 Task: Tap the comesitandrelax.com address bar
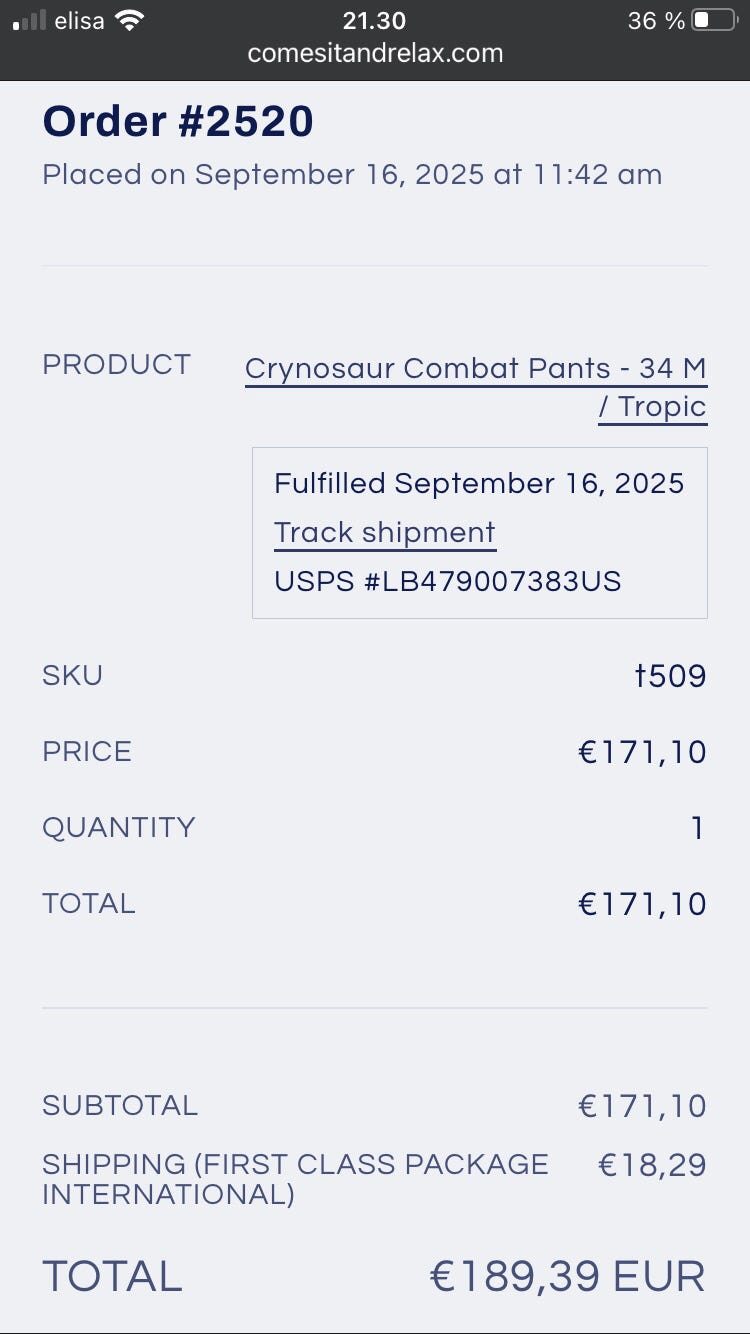pos(375,53)
